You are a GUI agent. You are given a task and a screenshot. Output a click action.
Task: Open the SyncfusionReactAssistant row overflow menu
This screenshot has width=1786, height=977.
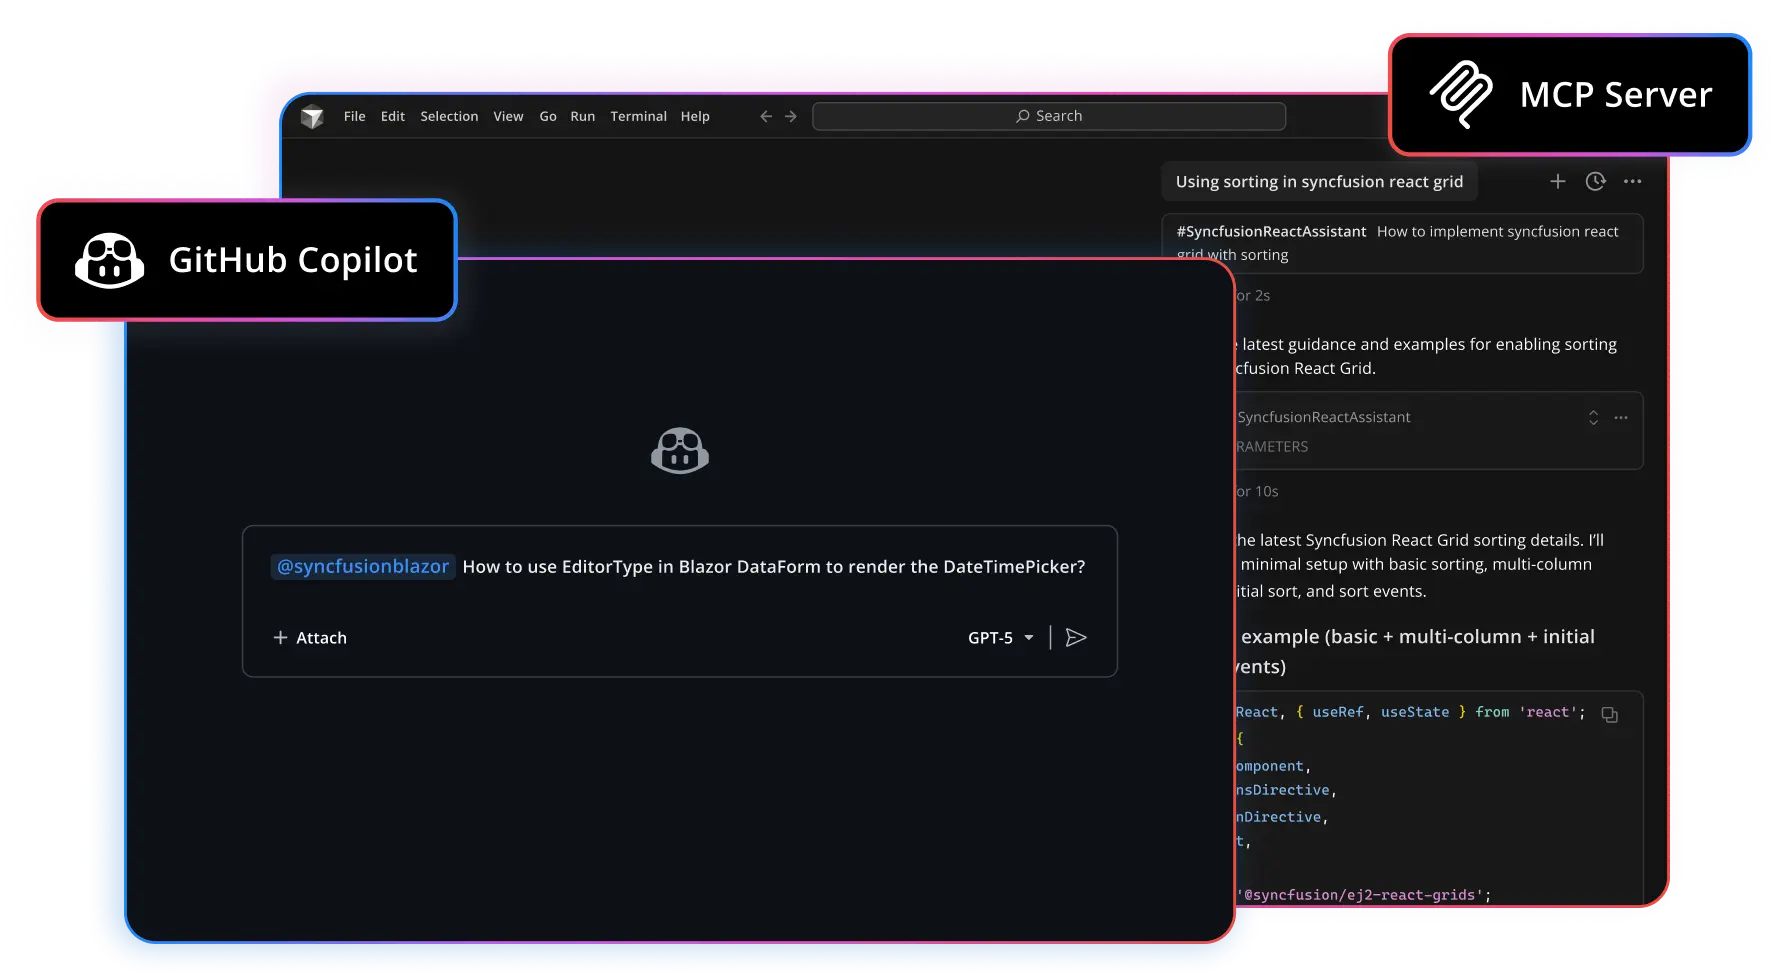click(1621, 417)
